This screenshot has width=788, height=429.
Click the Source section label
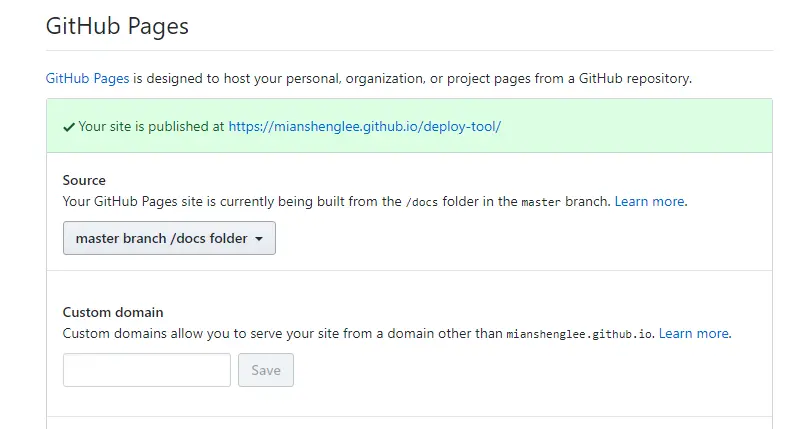click(x=84, y=180)
